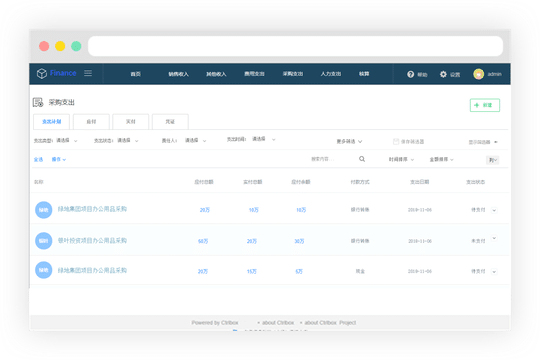Click the 'Powered by Ctrlbox' footer text
This screenshot has height=360, width=540.
pyautogui.click(x=215, y=323)
